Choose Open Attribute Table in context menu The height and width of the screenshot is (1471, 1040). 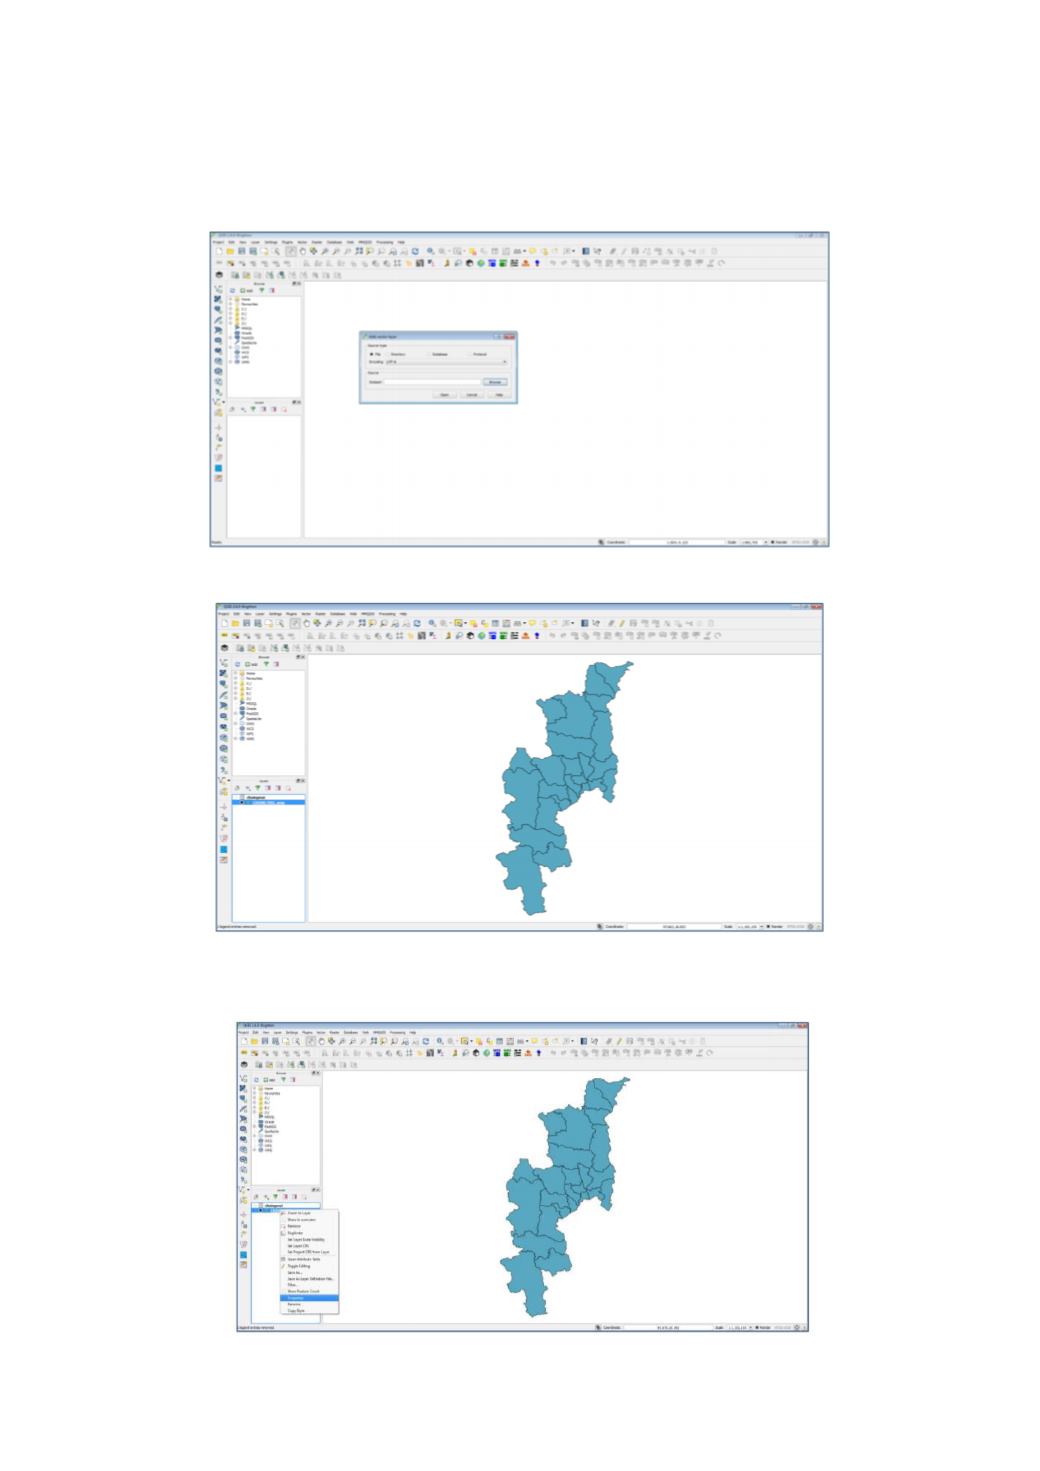(309, 1259)
